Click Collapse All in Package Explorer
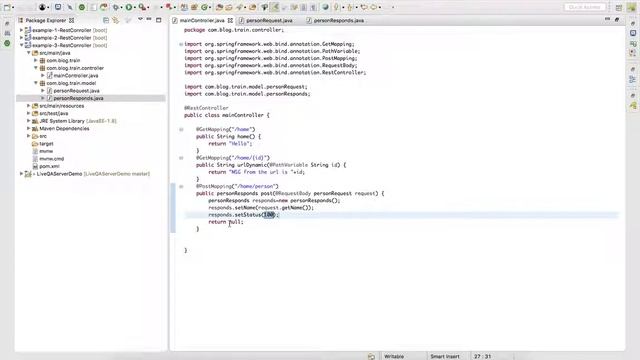Viewport: 640px width, 360px height. click(x=106, y=20)
